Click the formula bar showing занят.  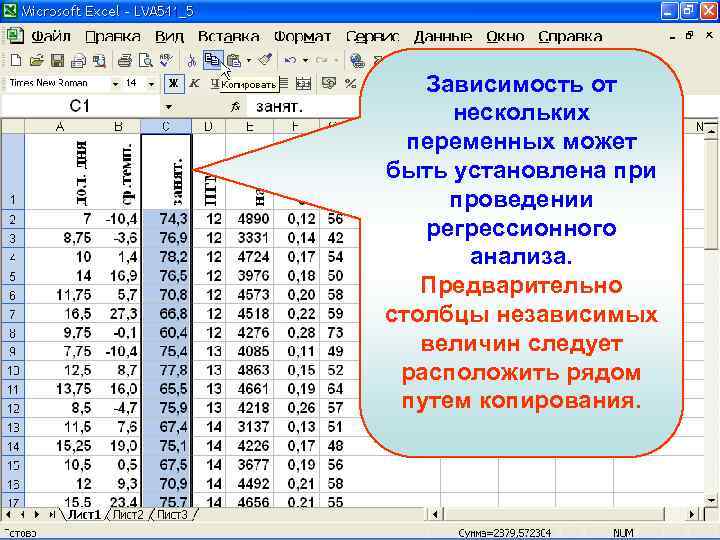tap(303, 107)
